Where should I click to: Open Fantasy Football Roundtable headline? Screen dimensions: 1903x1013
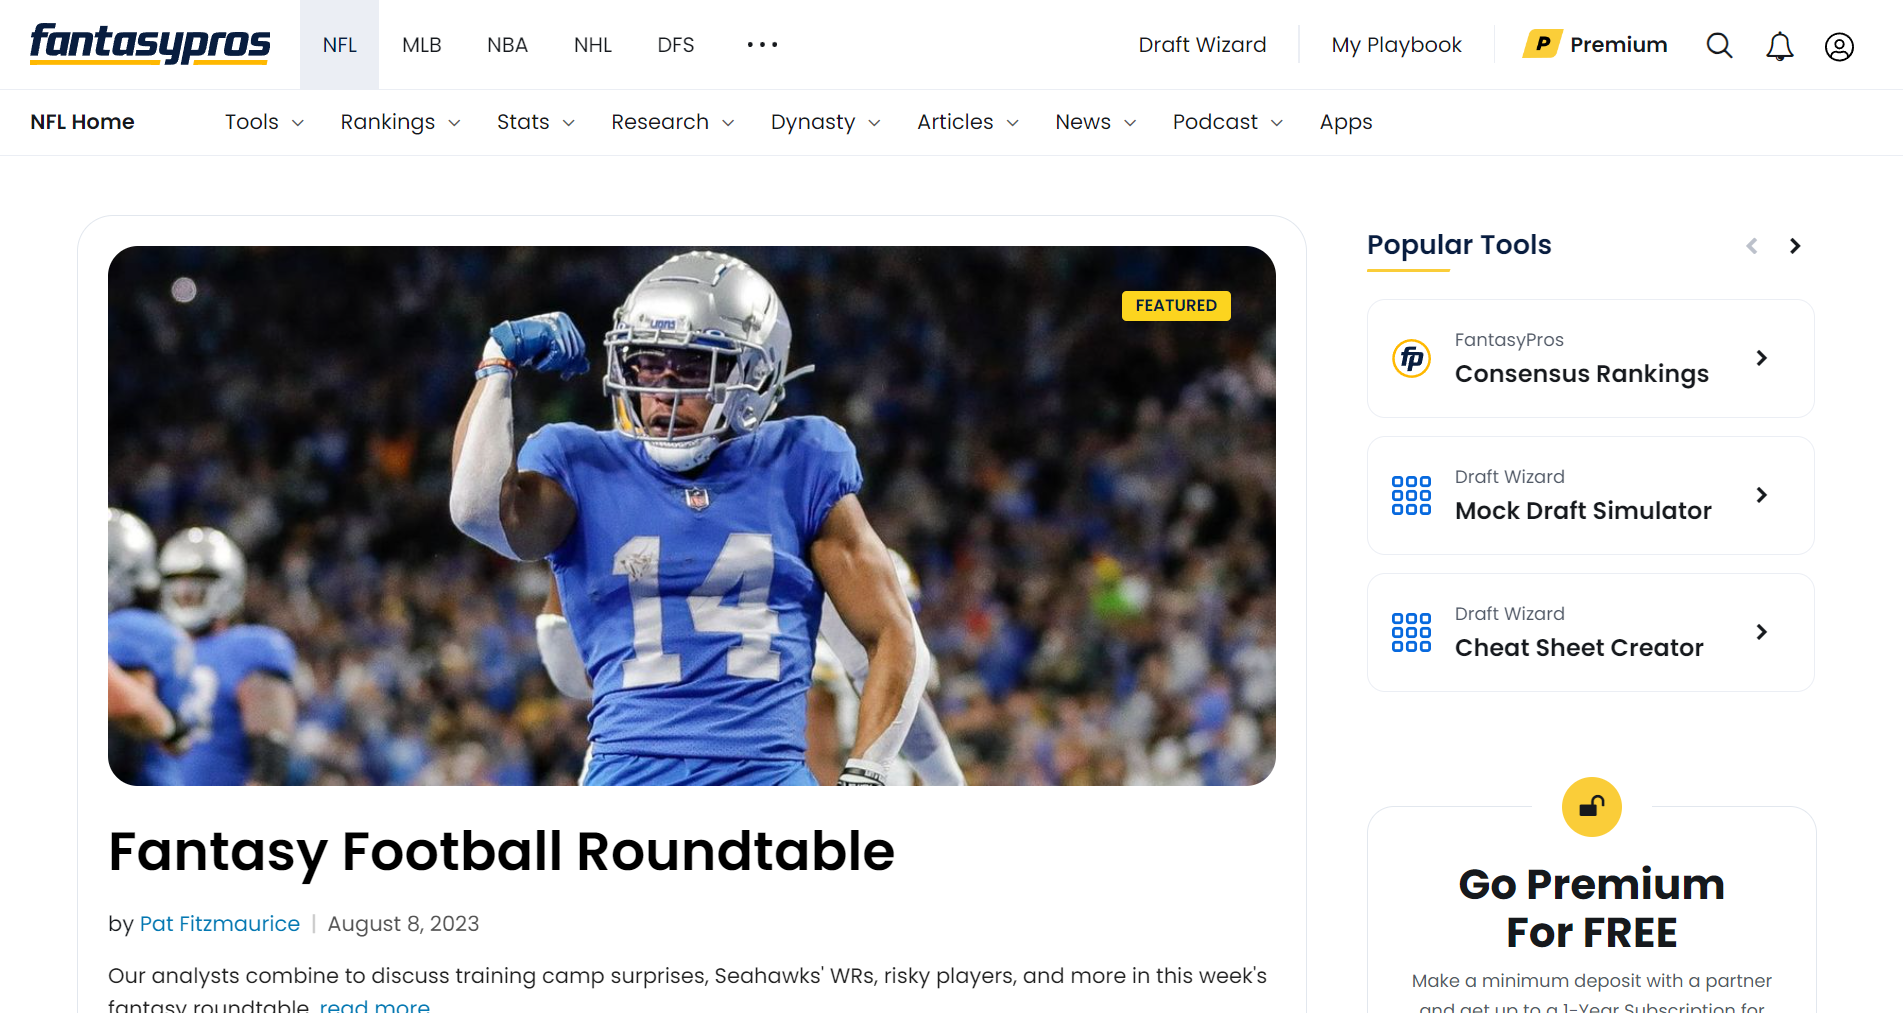point(501,852)
